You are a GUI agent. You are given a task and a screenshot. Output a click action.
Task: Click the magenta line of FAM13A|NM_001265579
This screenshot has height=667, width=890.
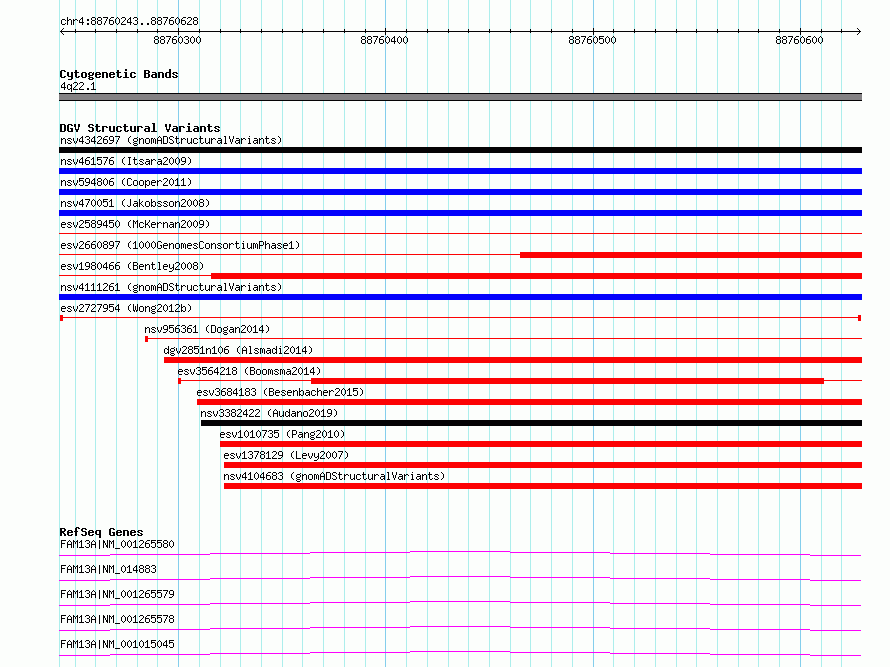pos(460,603)
